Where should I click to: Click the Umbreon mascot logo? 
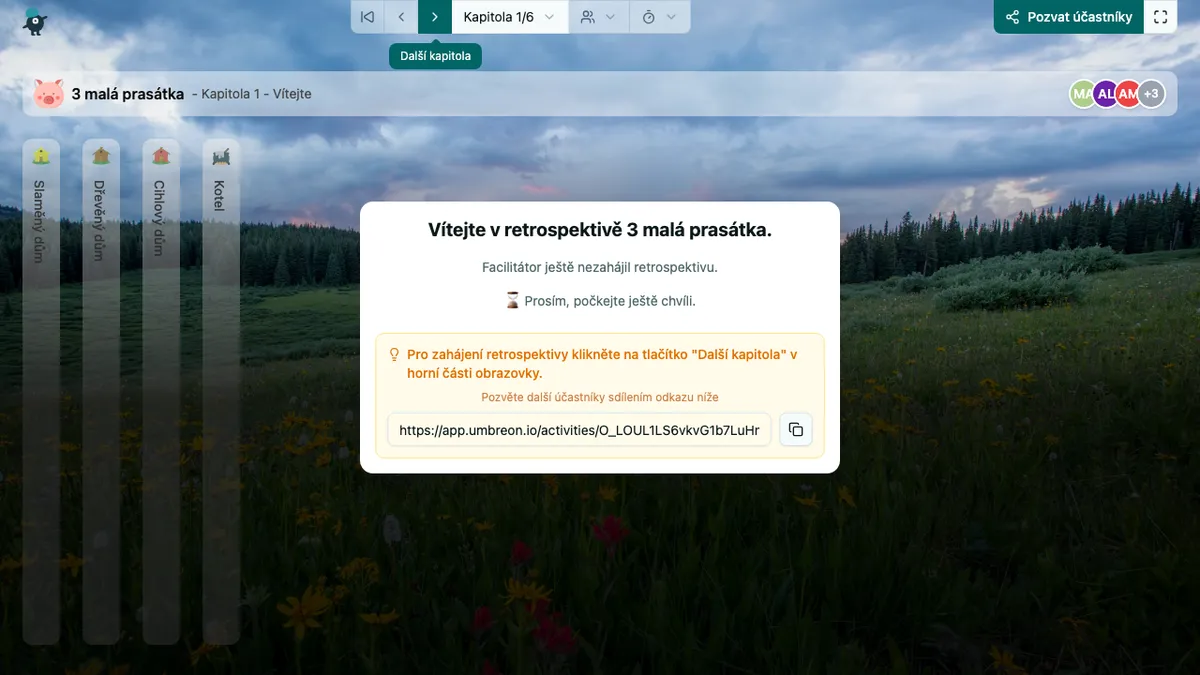point(33,20)
